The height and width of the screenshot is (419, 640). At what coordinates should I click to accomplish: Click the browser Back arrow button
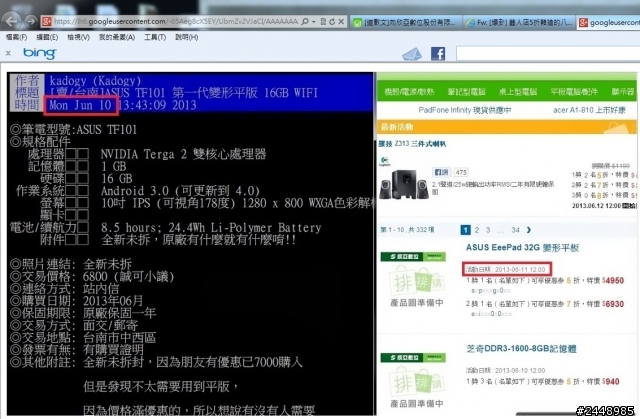[x=11, y=20]
